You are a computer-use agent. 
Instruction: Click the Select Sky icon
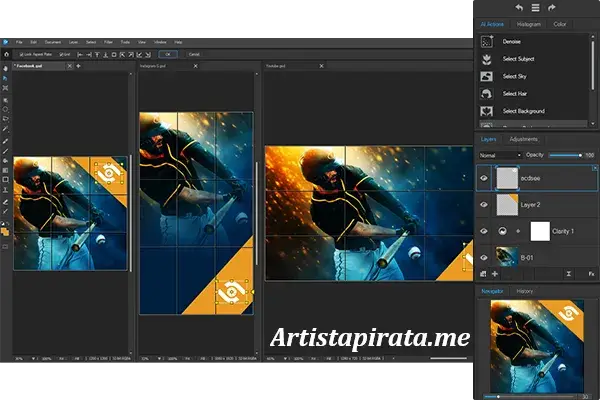tap(487, 76)
